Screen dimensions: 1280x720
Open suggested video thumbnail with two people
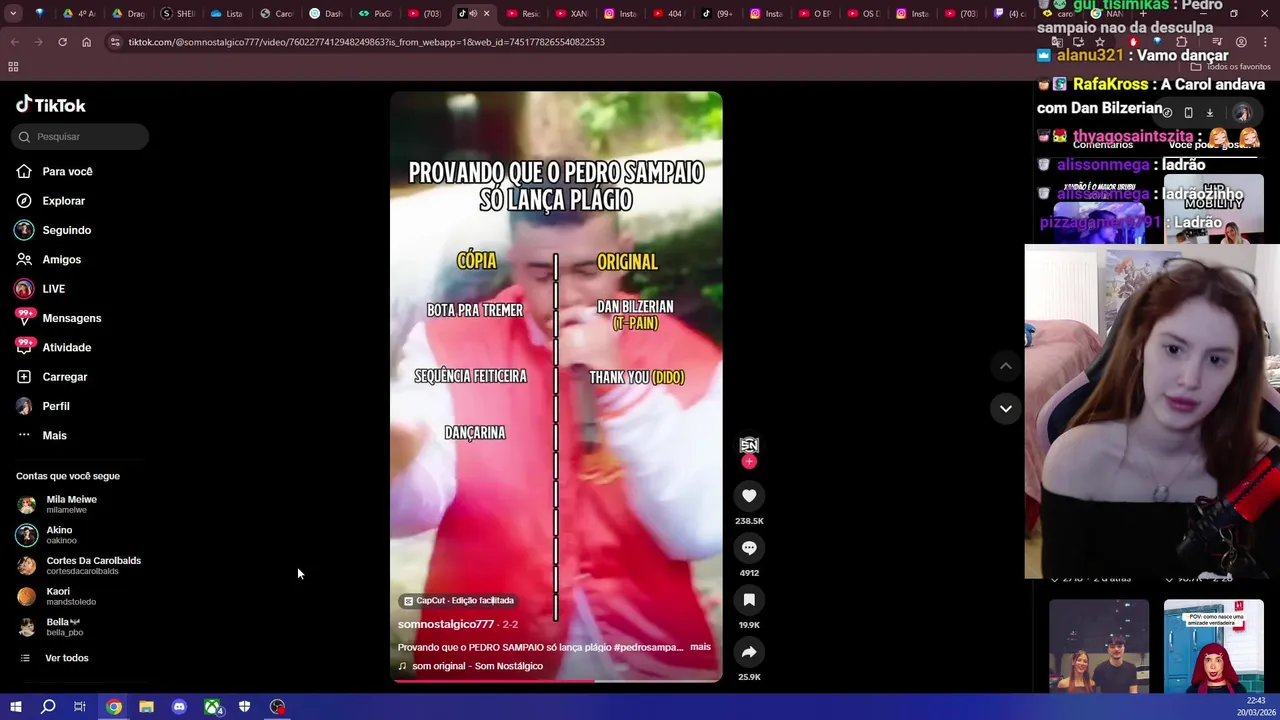point(1099,646)
